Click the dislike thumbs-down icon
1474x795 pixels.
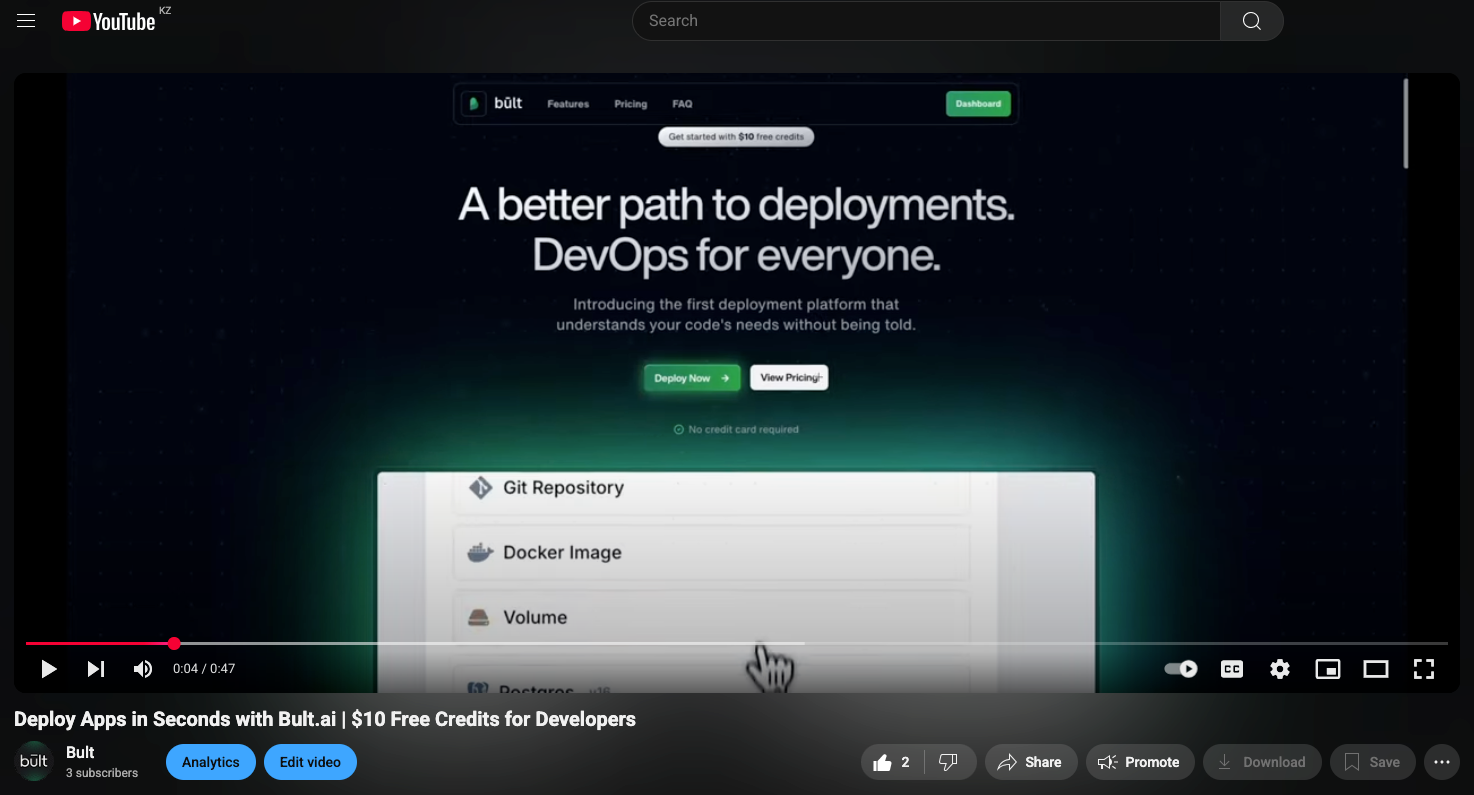(x=948, y=761)
